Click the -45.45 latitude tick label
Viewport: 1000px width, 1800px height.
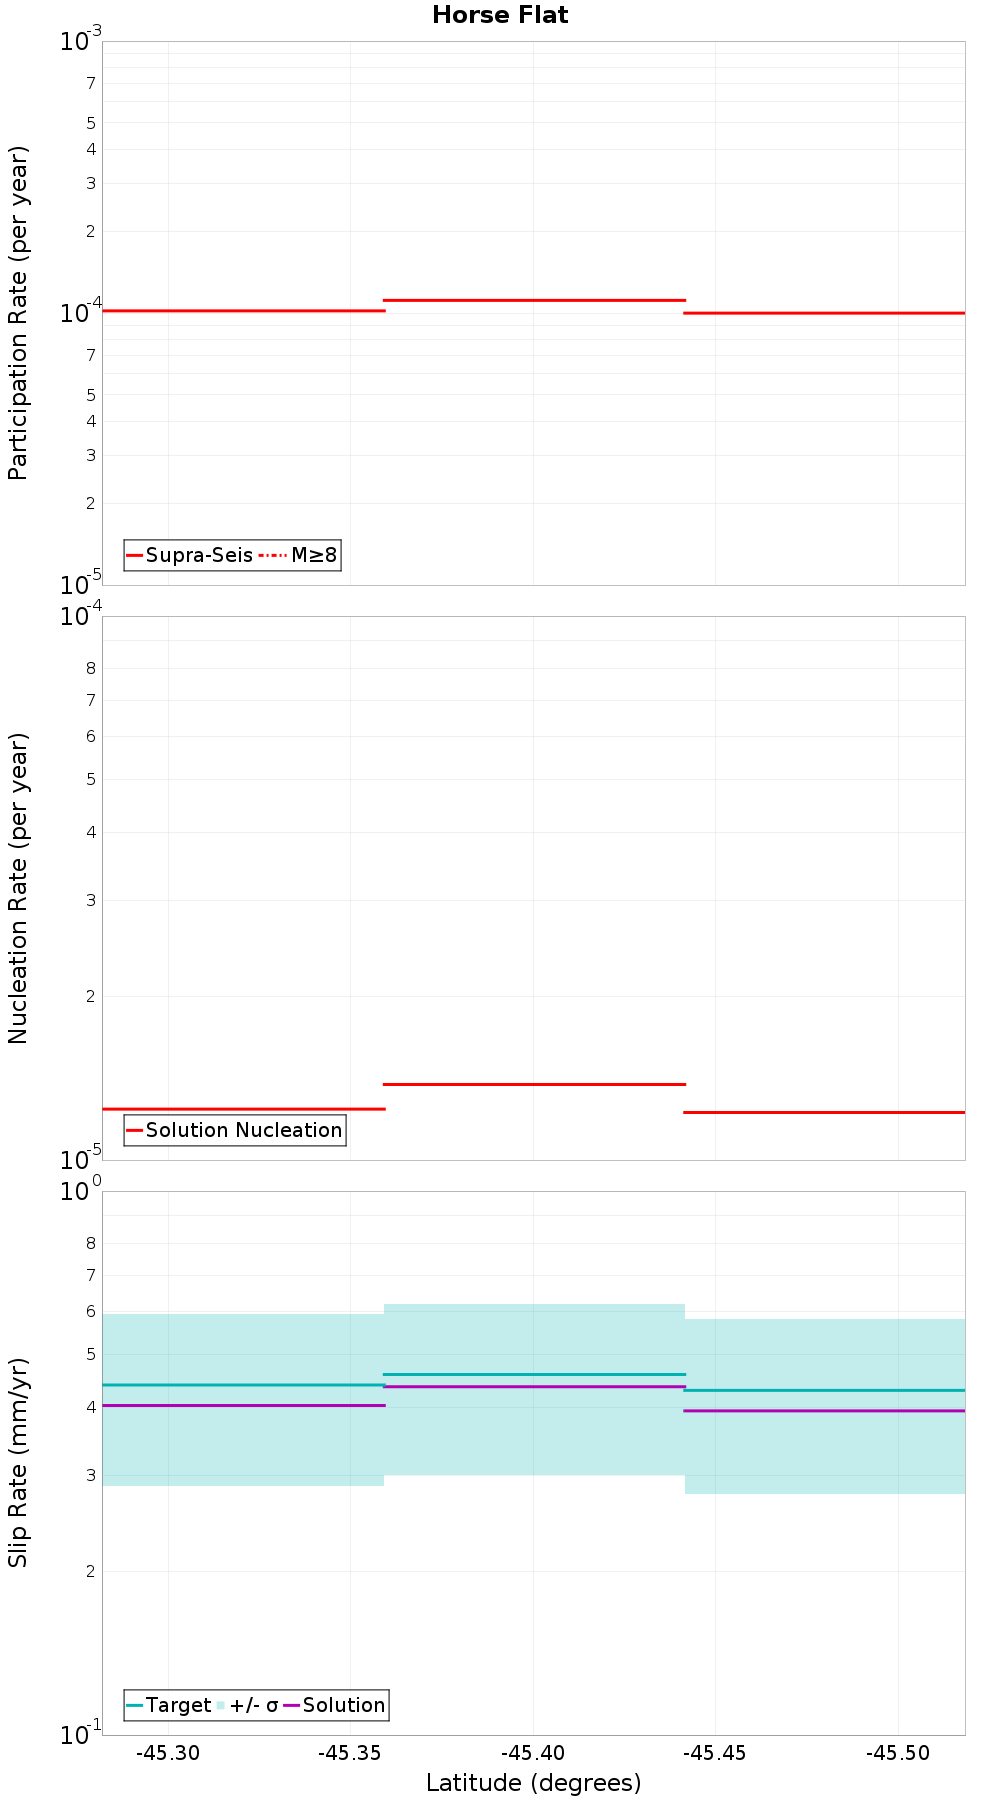pos(716,1753)
